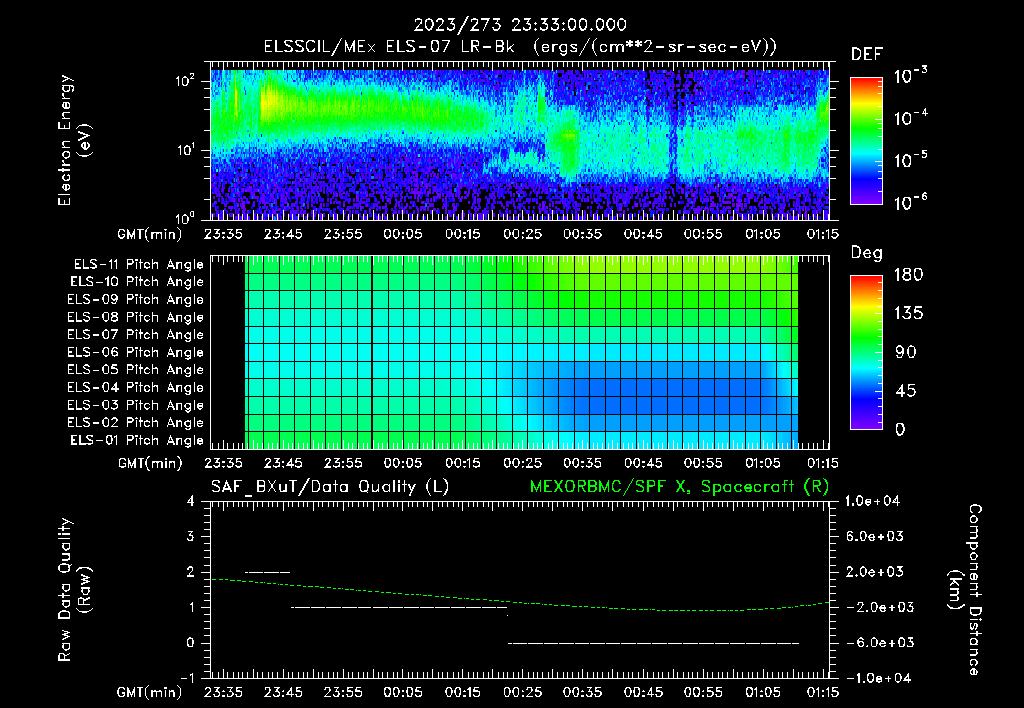Click the 10^-6 value on DEF scale
Screen dimensions: 1024x708
tap(910, 202)
